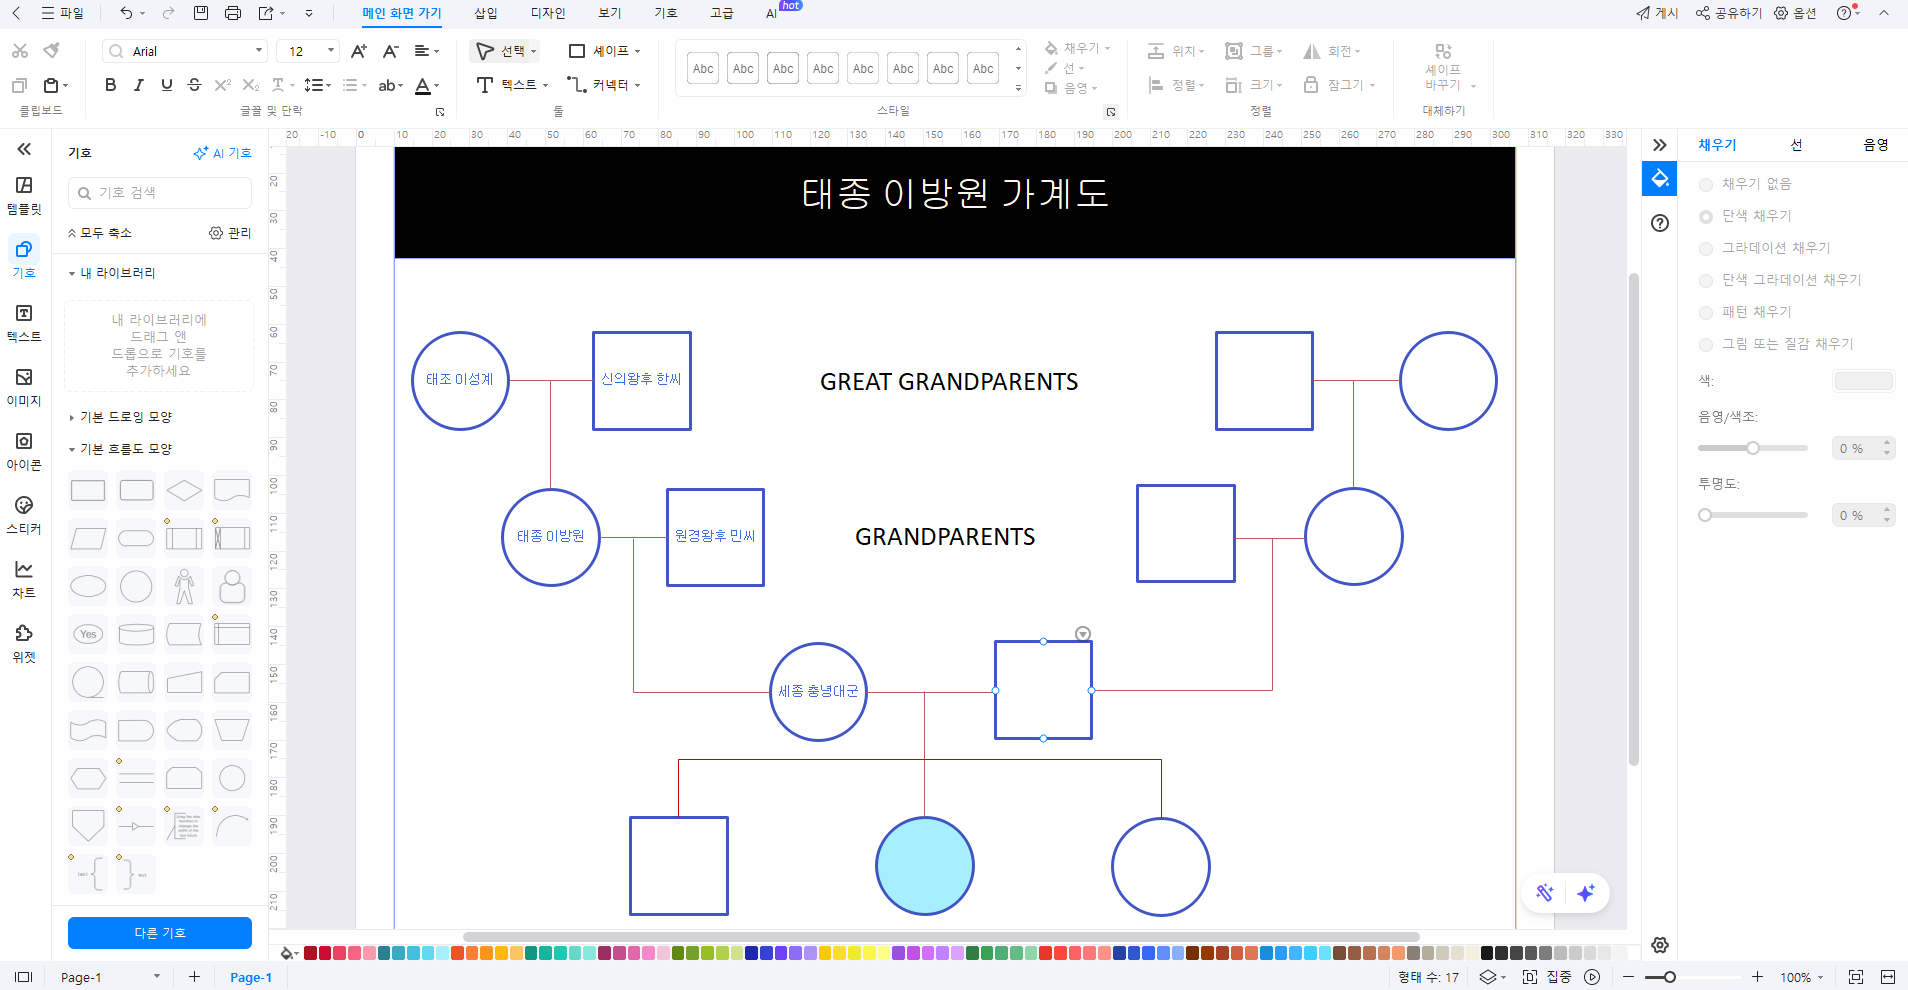This screenshot has width=1908, height=990.
Task: Apply Strikethrough formatting
Action: [x=195, y=85]
